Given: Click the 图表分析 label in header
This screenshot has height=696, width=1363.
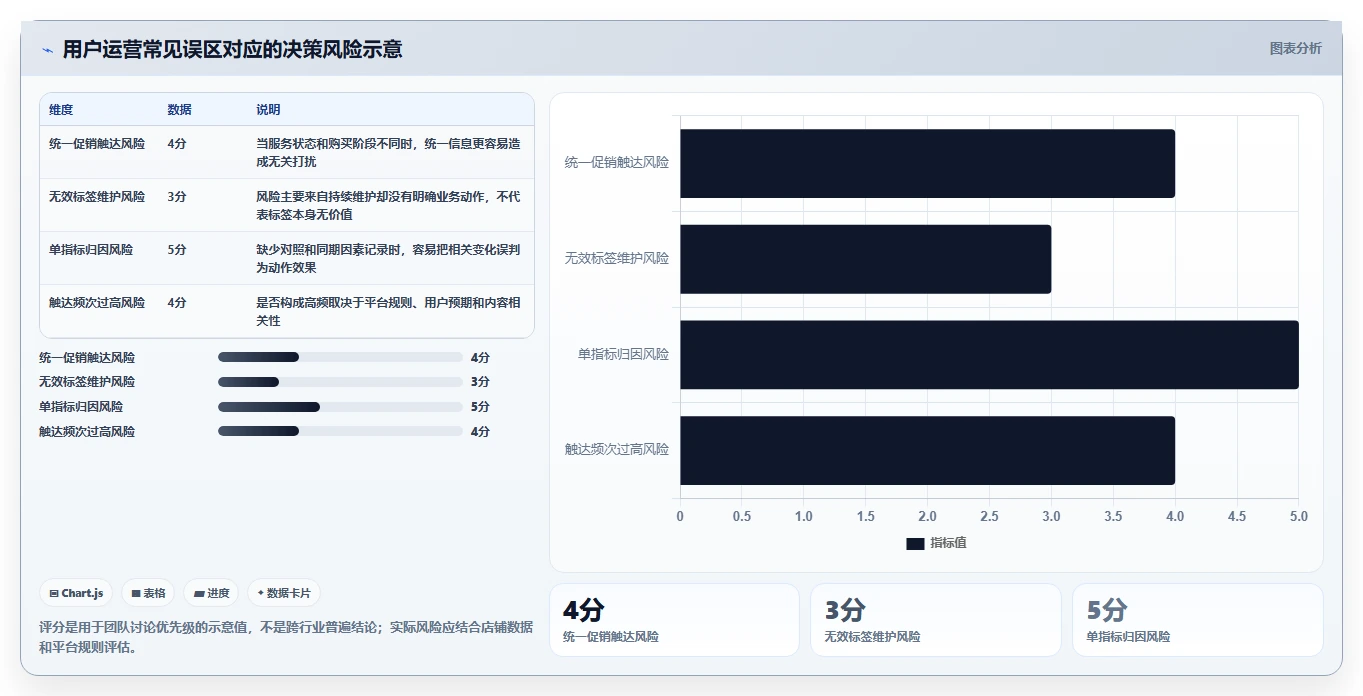Looking at the screenshot, I should (1295, 48).
